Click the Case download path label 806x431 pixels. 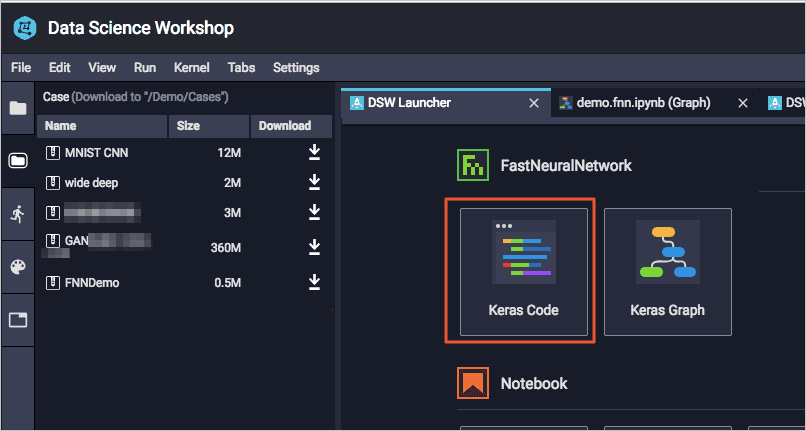(136, 97)
